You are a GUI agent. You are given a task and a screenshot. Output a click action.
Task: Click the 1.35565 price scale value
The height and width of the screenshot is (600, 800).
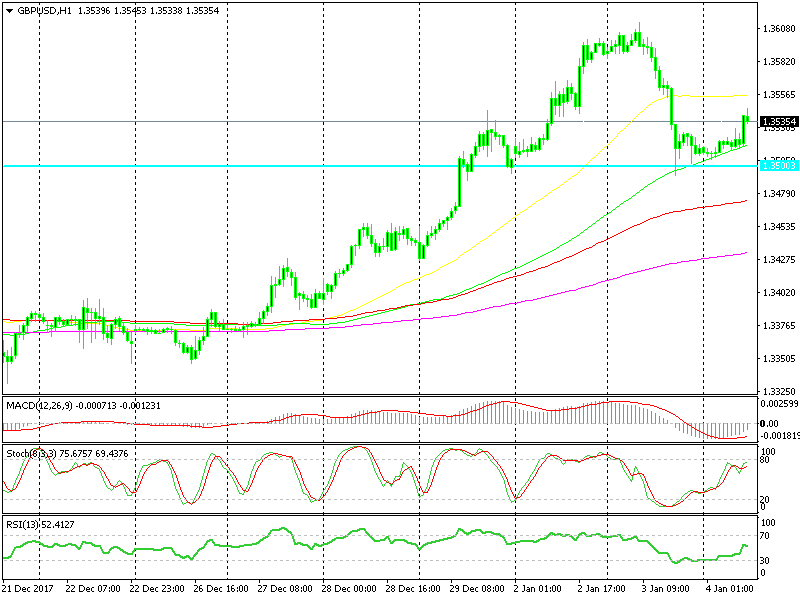(x=779, y=95)
